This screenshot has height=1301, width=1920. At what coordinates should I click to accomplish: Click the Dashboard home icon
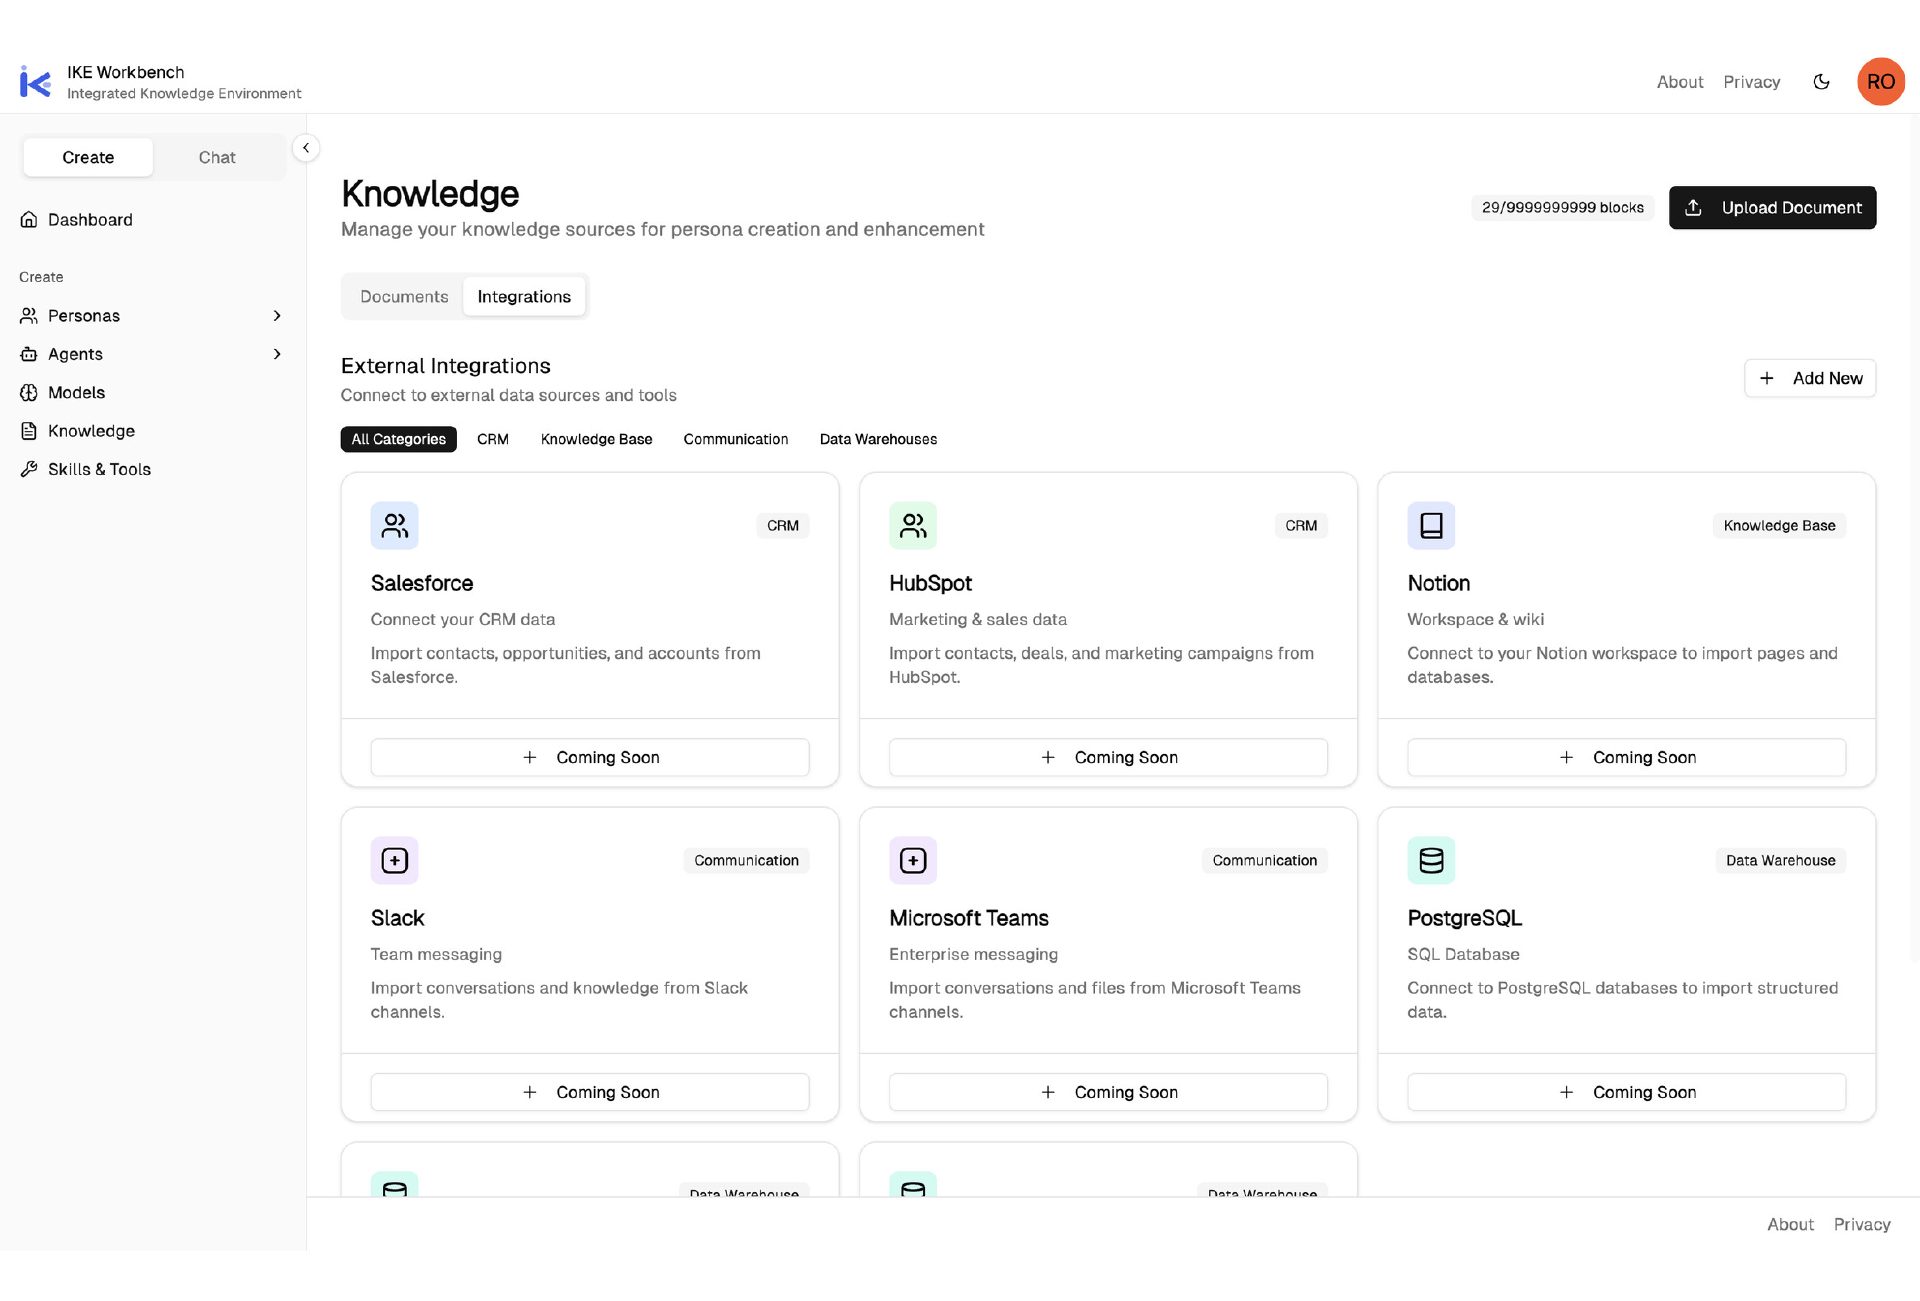pos(29,220)
